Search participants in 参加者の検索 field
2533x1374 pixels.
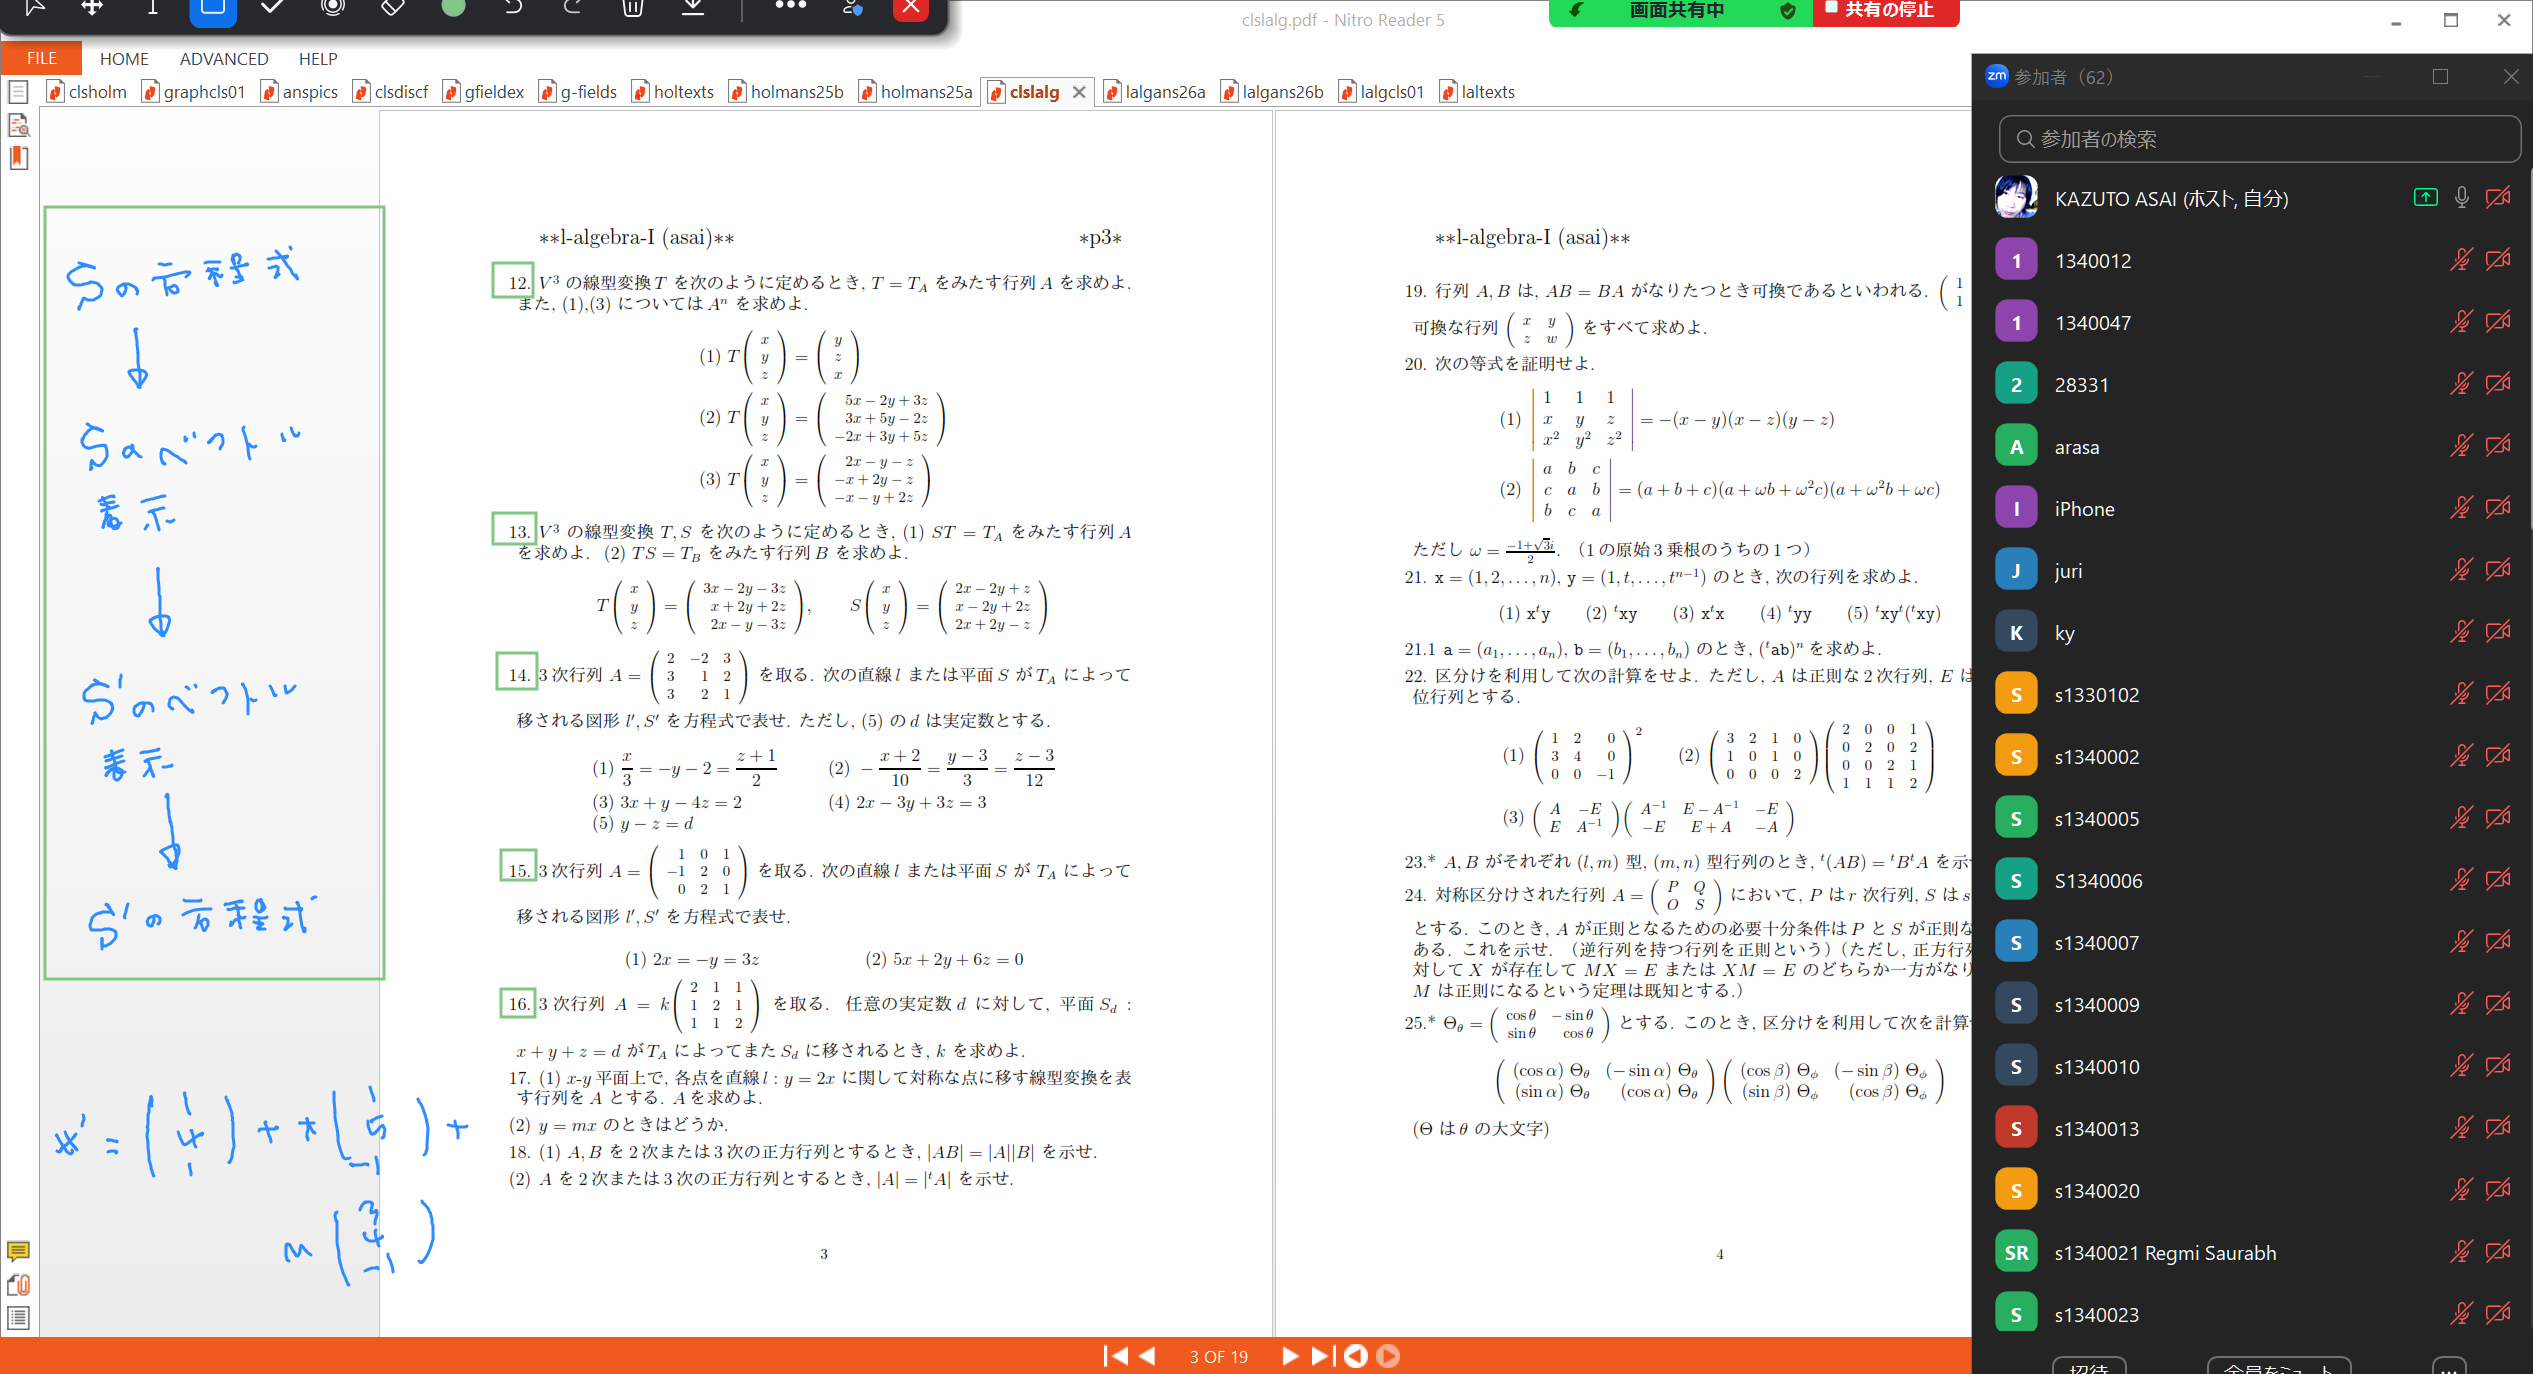[2259, 139]
